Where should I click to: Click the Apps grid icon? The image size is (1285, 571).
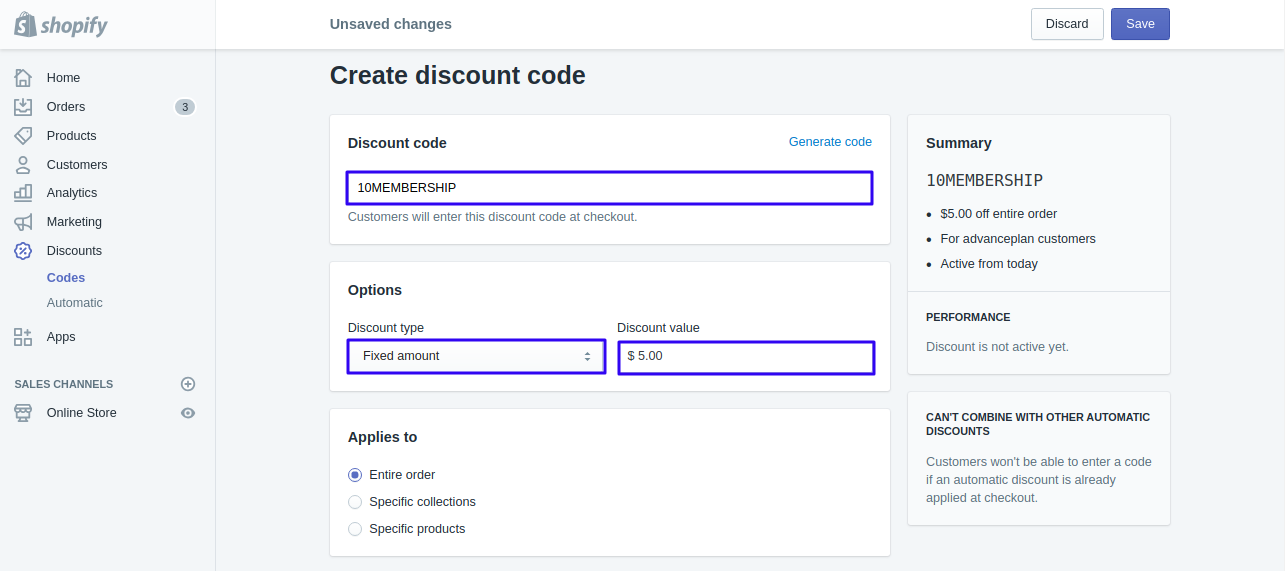[23, 337]
